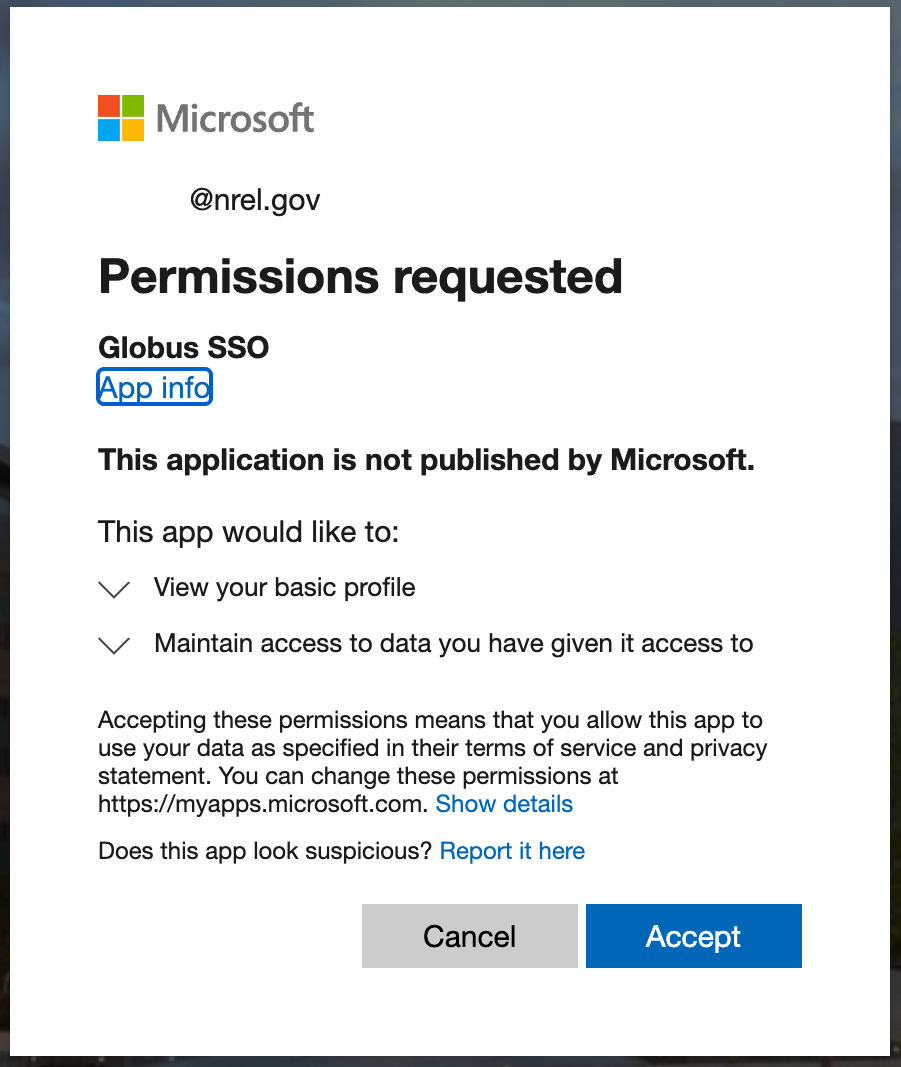Select the @nrel.gov account text
The height and width of the screenshot is (1067, 901).
click(254, 200)
